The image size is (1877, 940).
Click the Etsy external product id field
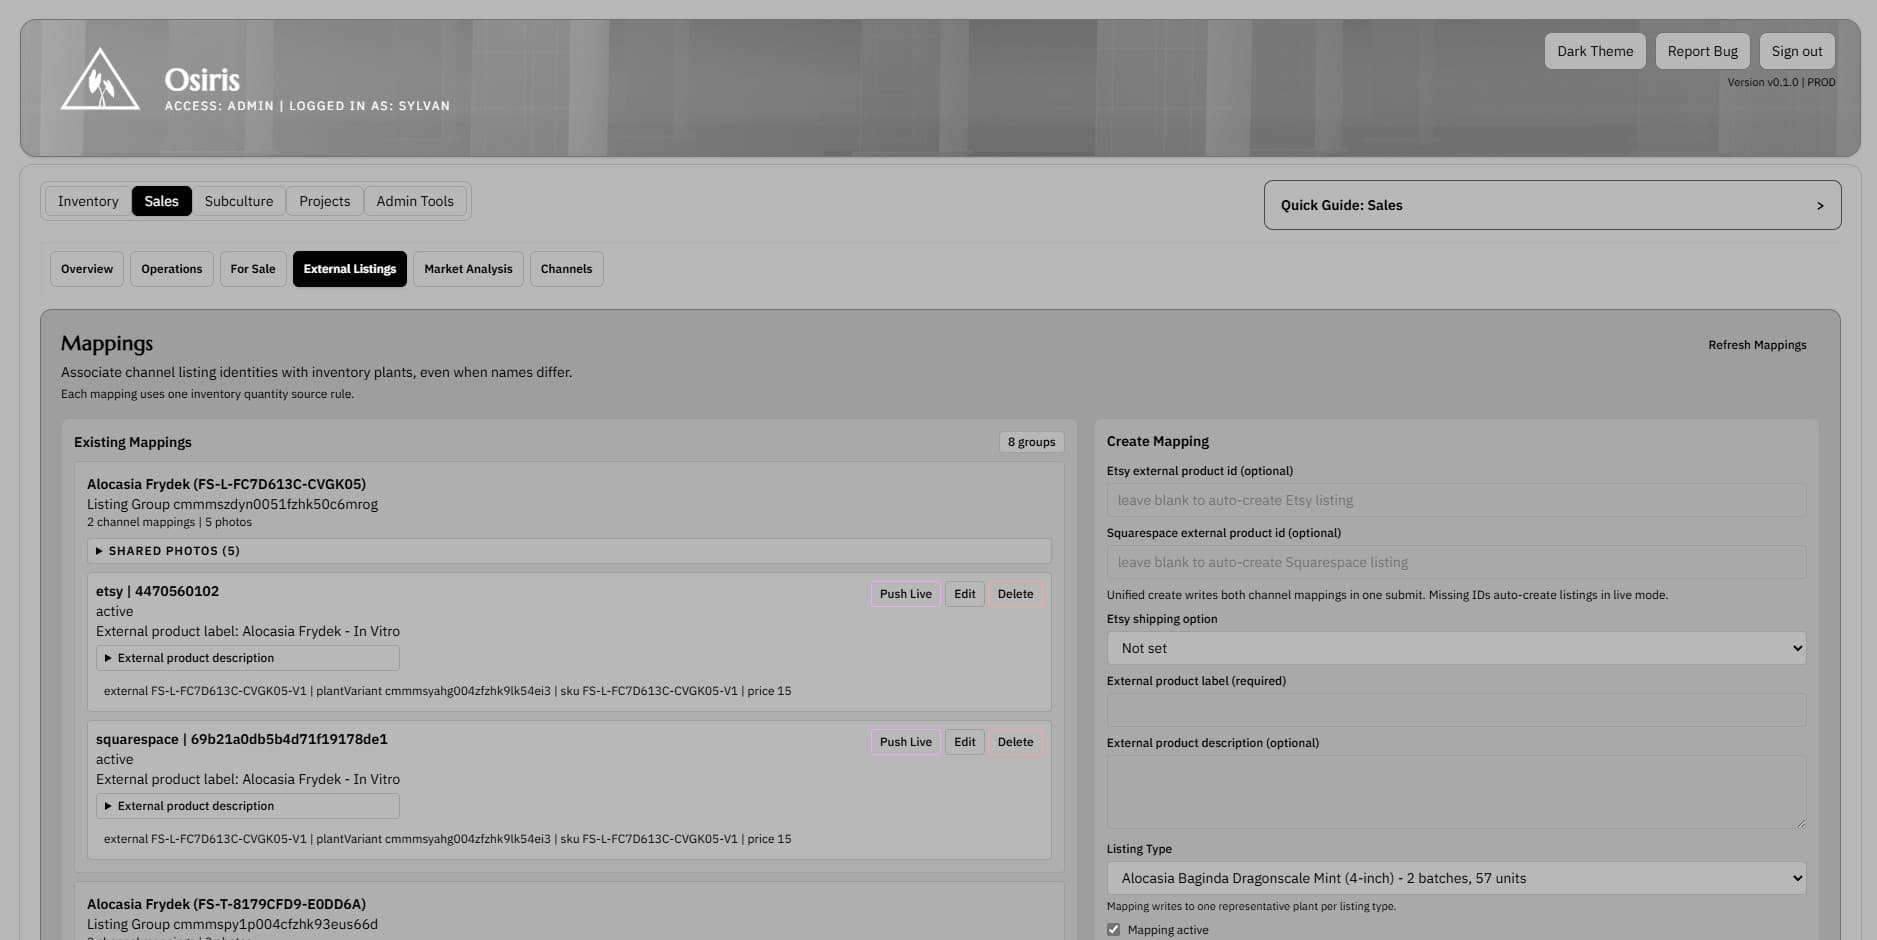point(1454,500)
